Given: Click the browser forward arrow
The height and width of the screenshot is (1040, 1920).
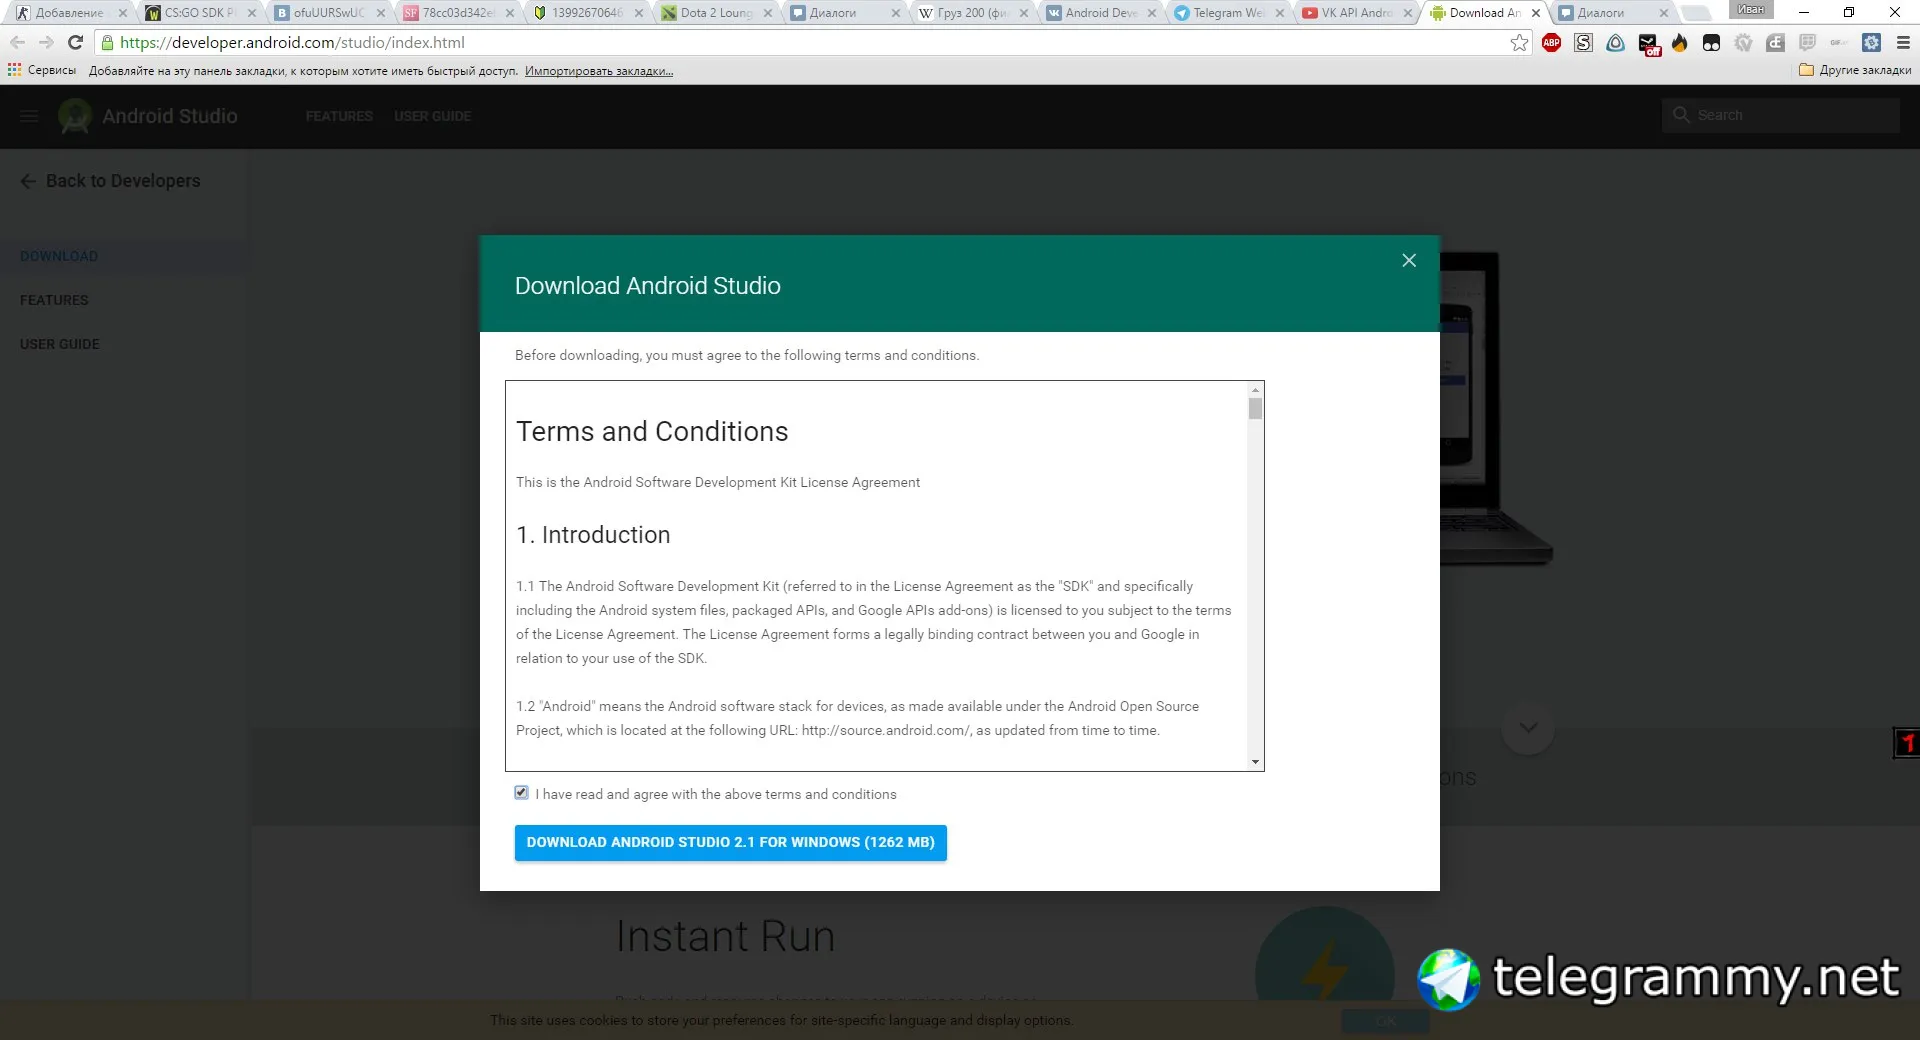Looking at the screenshot, I should point(46,43).
